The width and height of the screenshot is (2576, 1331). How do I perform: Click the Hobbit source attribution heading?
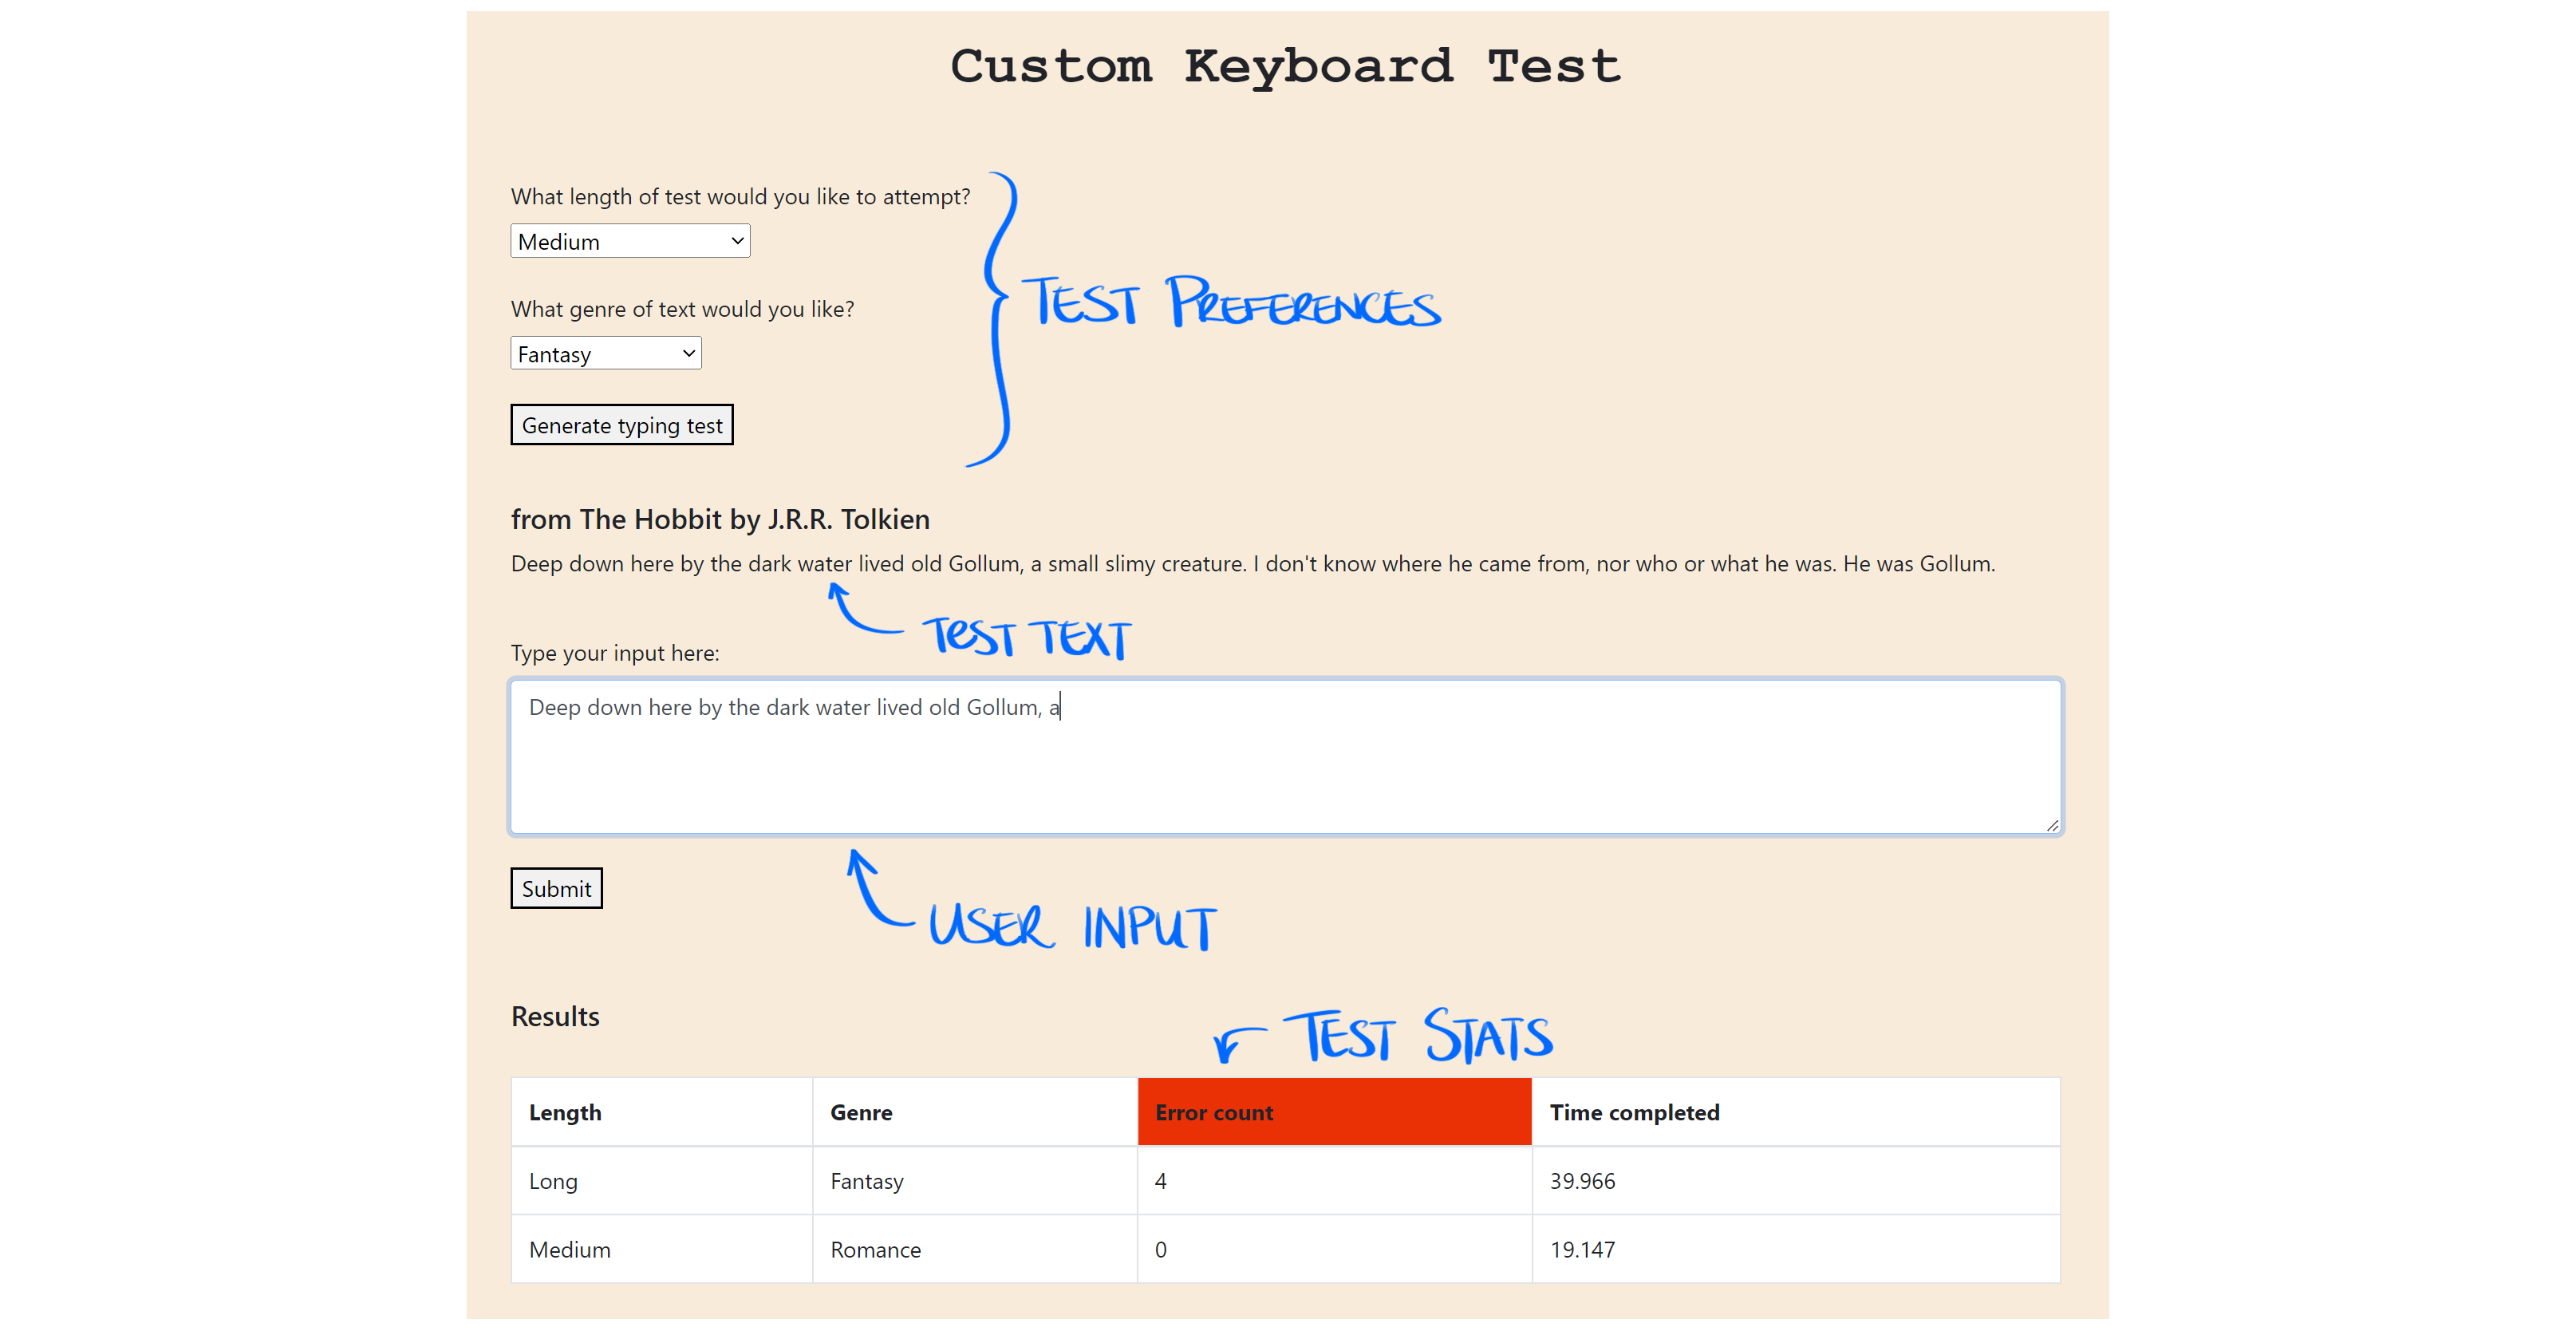click(x=720, y=519)
